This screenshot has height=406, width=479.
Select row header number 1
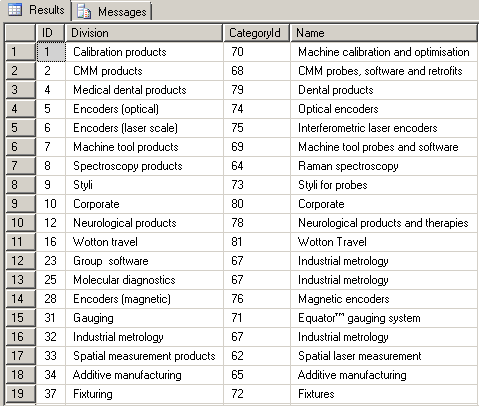[x=20, y=52]
